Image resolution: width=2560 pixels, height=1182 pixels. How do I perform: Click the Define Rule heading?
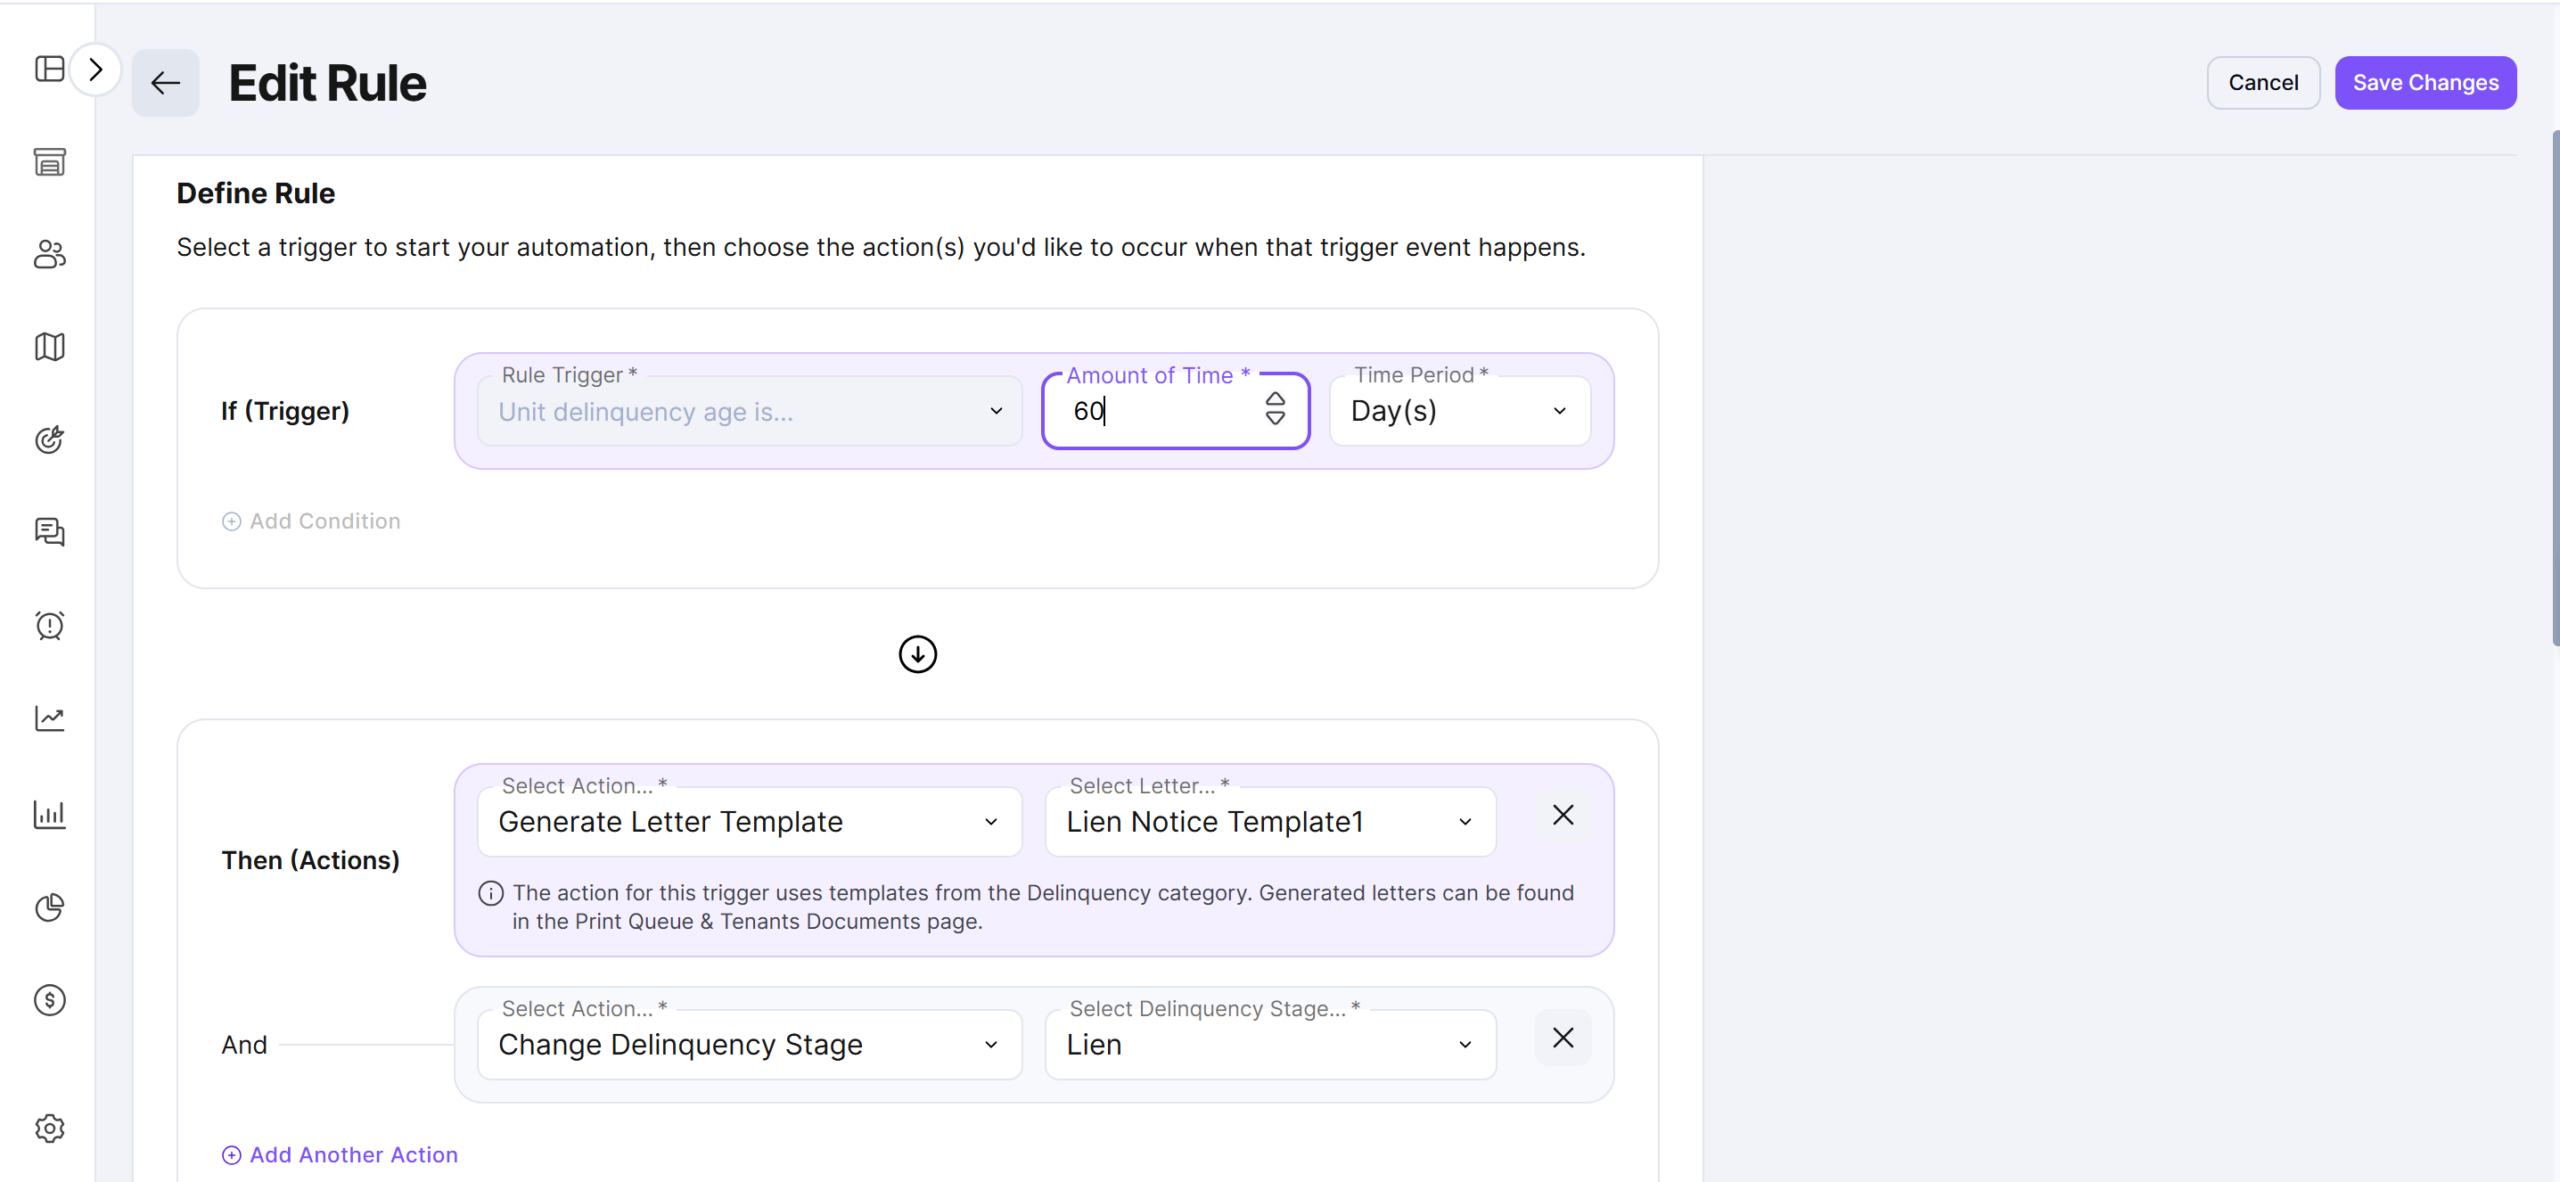(x=256, y=193)
